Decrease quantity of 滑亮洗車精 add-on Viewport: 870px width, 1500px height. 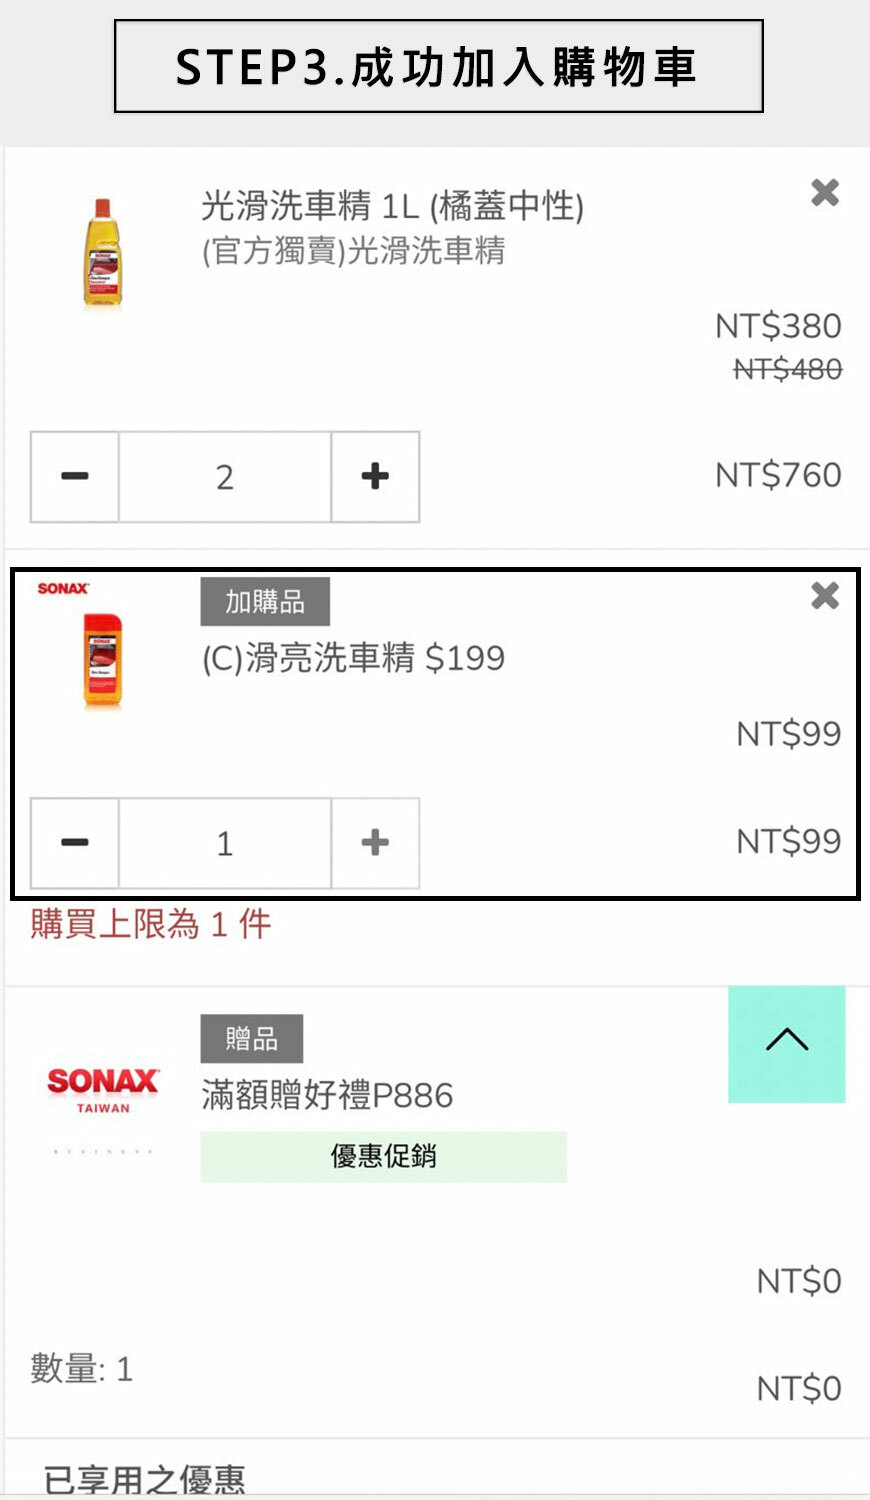(x=75, y=843)
